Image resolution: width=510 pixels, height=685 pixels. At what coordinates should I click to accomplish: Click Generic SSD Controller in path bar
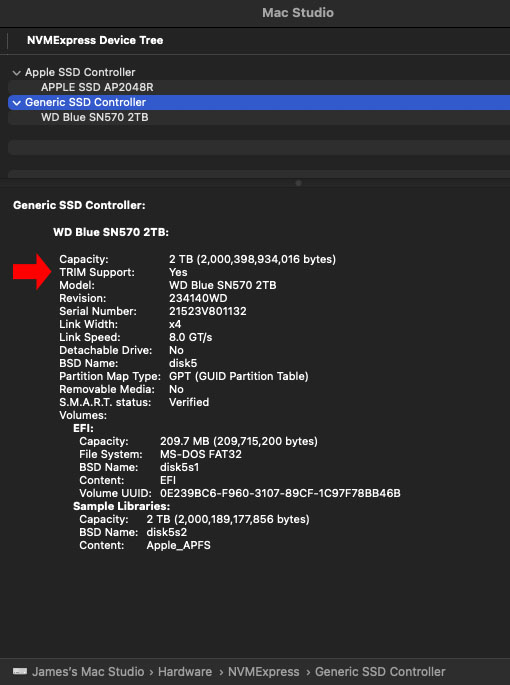(x=380, y=671)
